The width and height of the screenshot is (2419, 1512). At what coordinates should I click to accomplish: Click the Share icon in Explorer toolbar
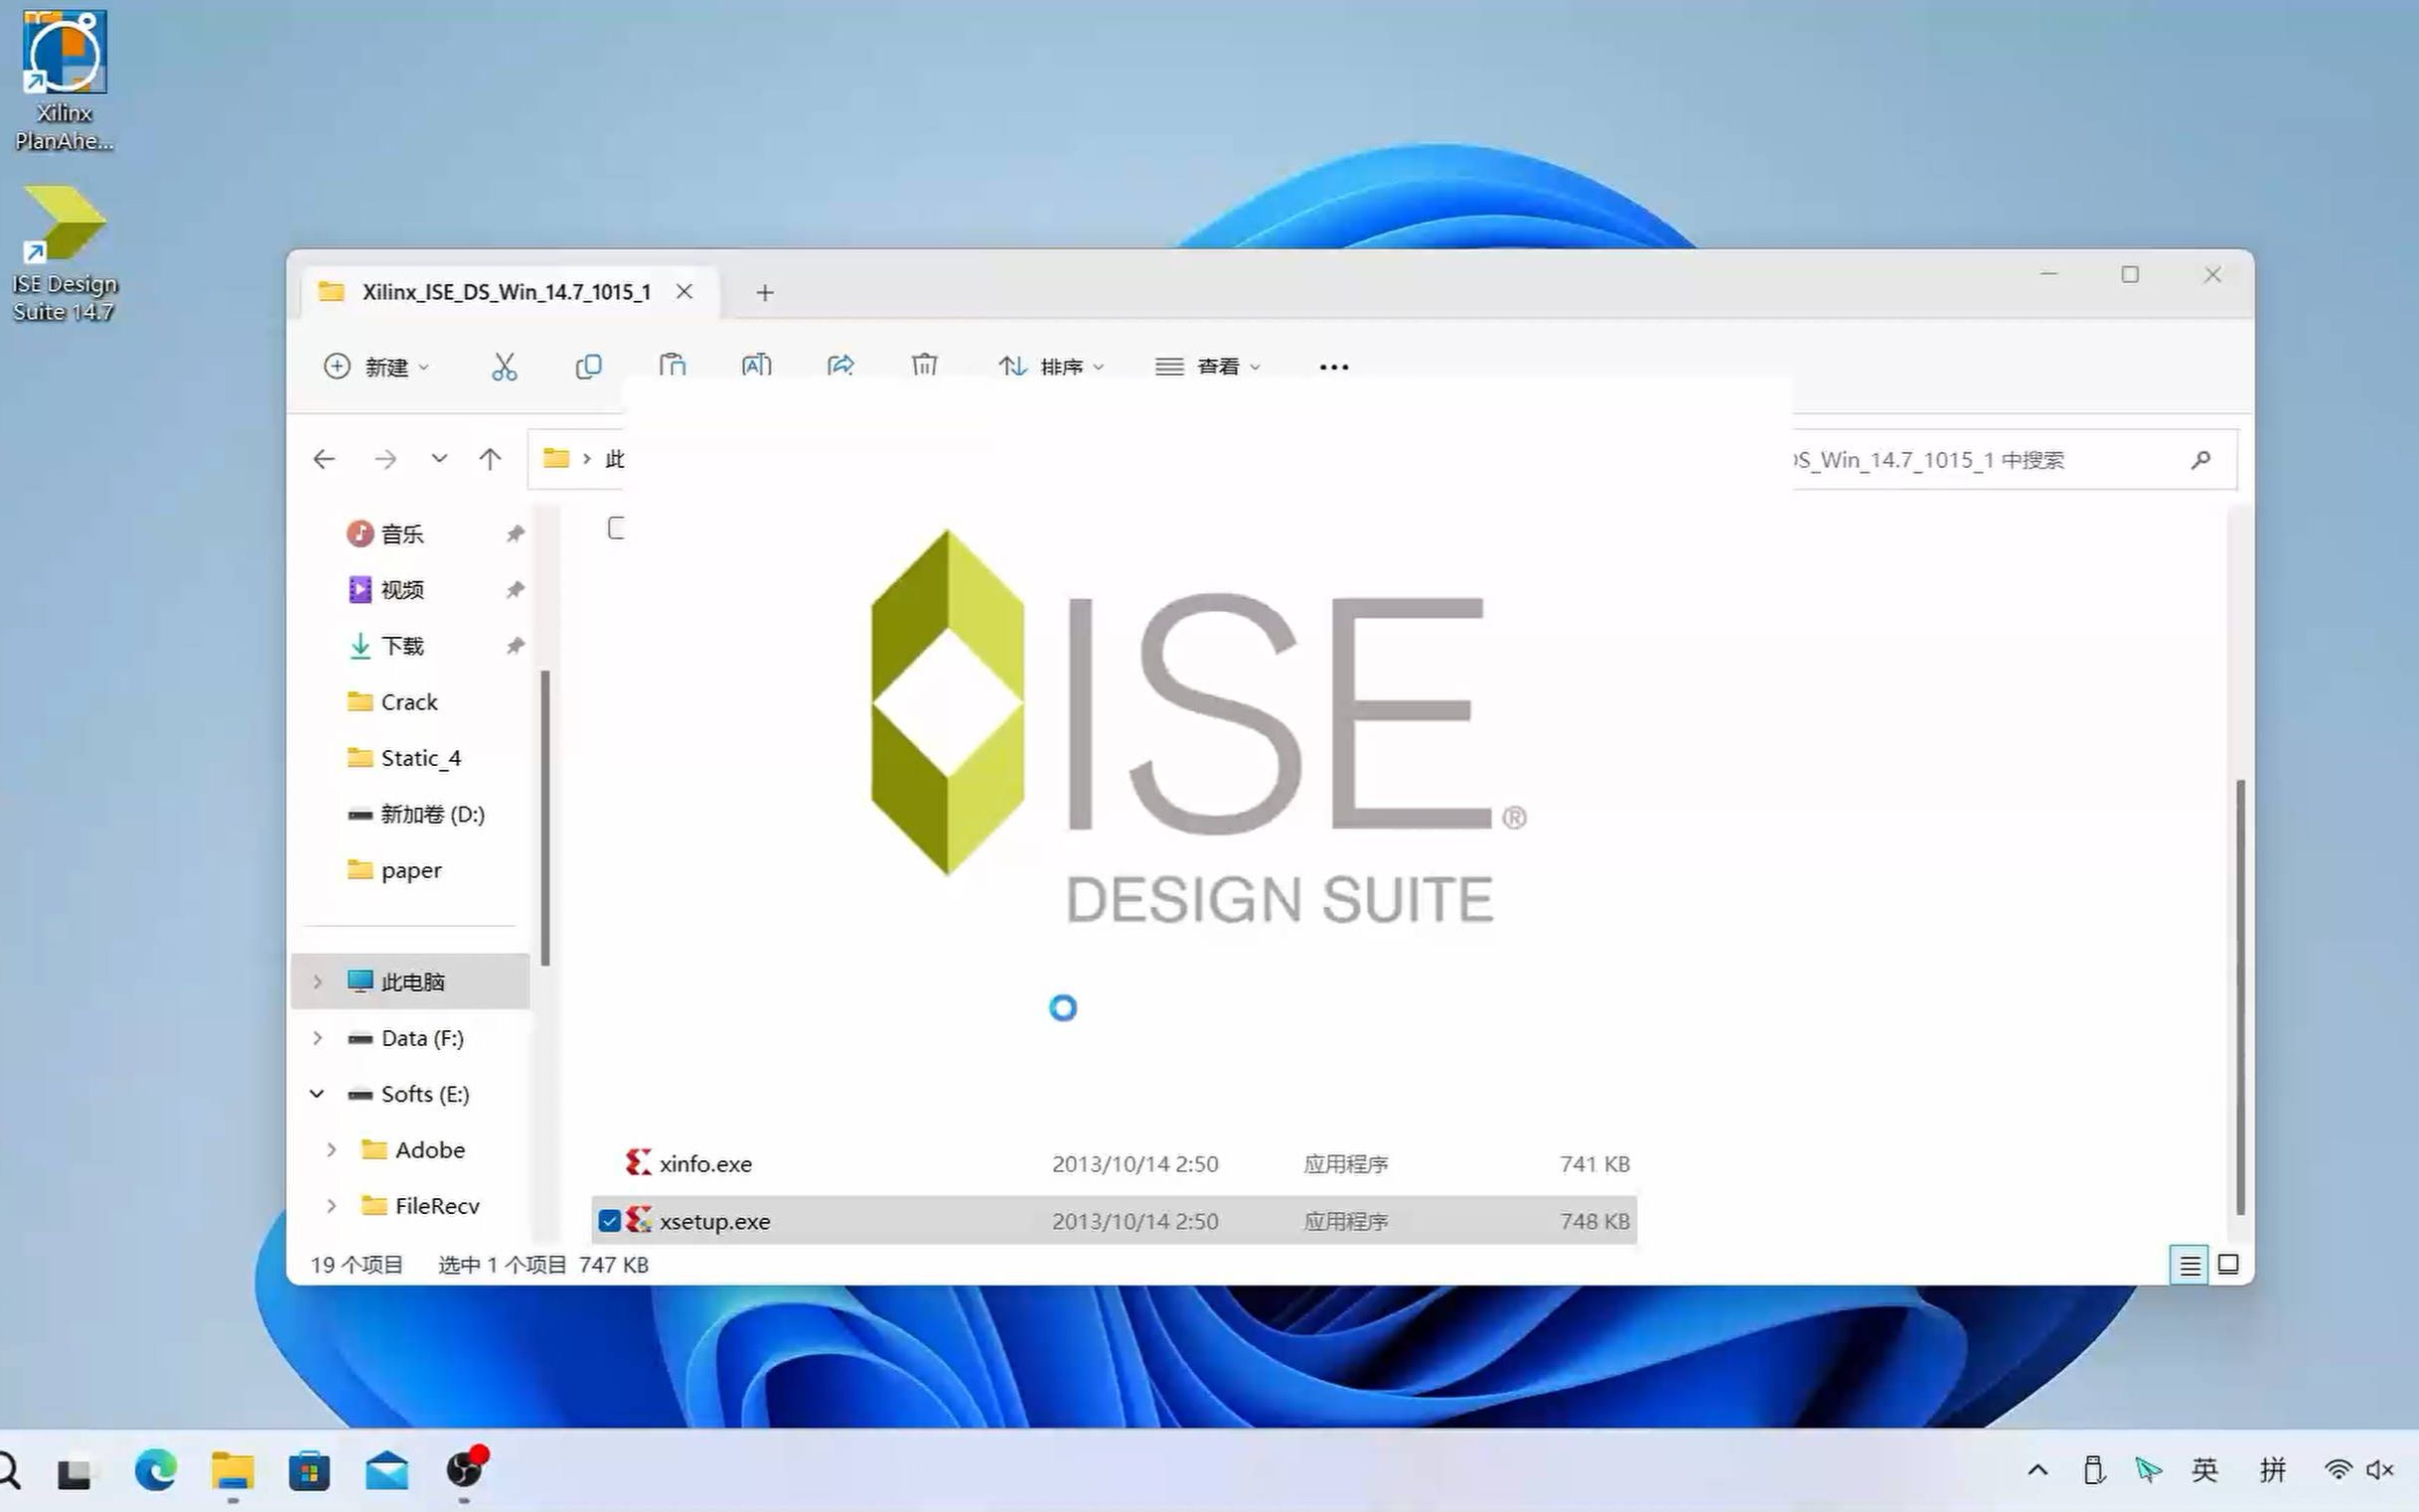(840, 365)
